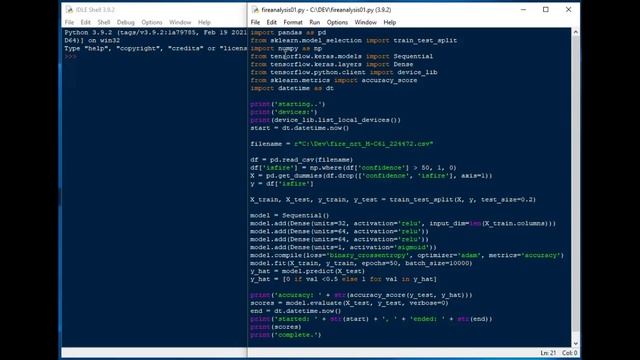Close the fireanalysis01.py editor window

pyautogui.click(x=568, y=9)
